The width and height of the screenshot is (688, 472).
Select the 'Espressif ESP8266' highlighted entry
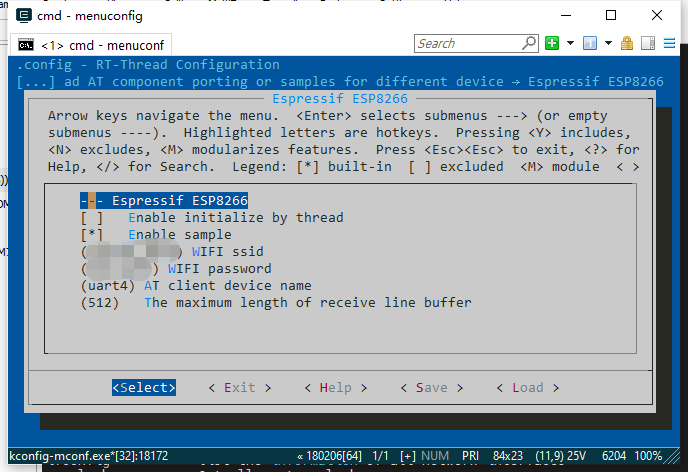pyautogui.click(x=164, y=200)
